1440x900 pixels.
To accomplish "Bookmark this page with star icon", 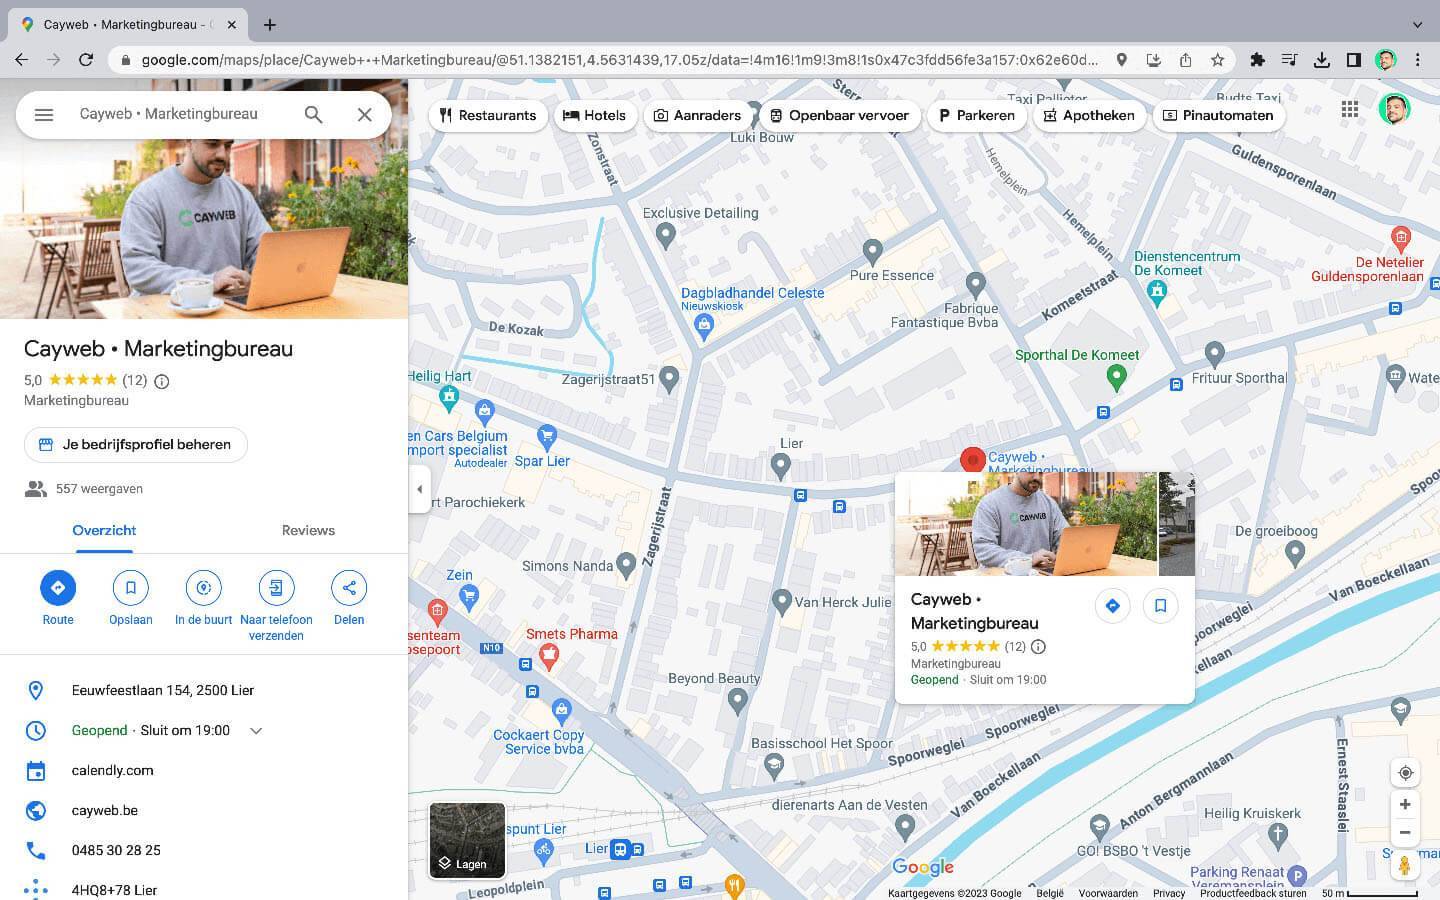I will [1217, 60].
